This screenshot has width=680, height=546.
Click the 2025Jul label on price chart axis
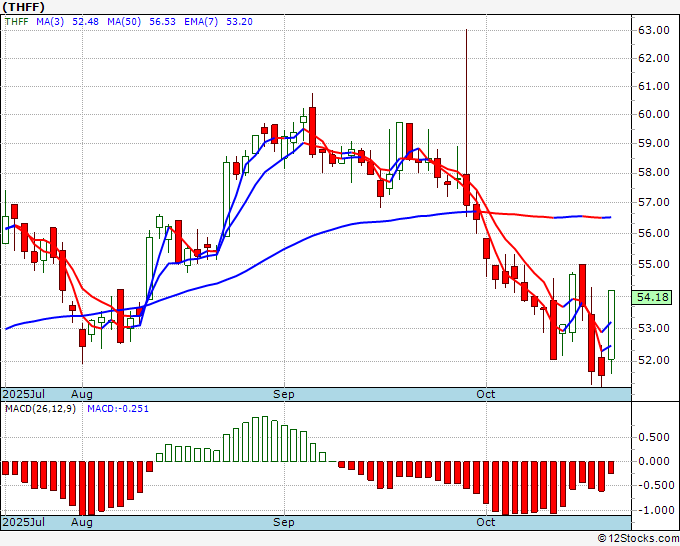click(x=24, y=394)
